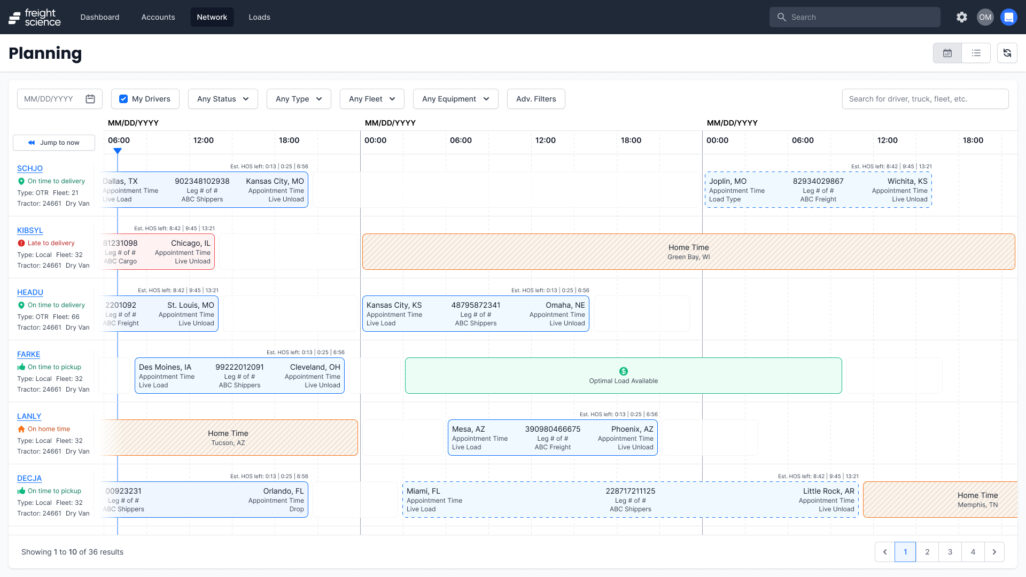Click the date picker field
Image resolution: width=1026 pixels, height=577 pixels.
point(59,99)
